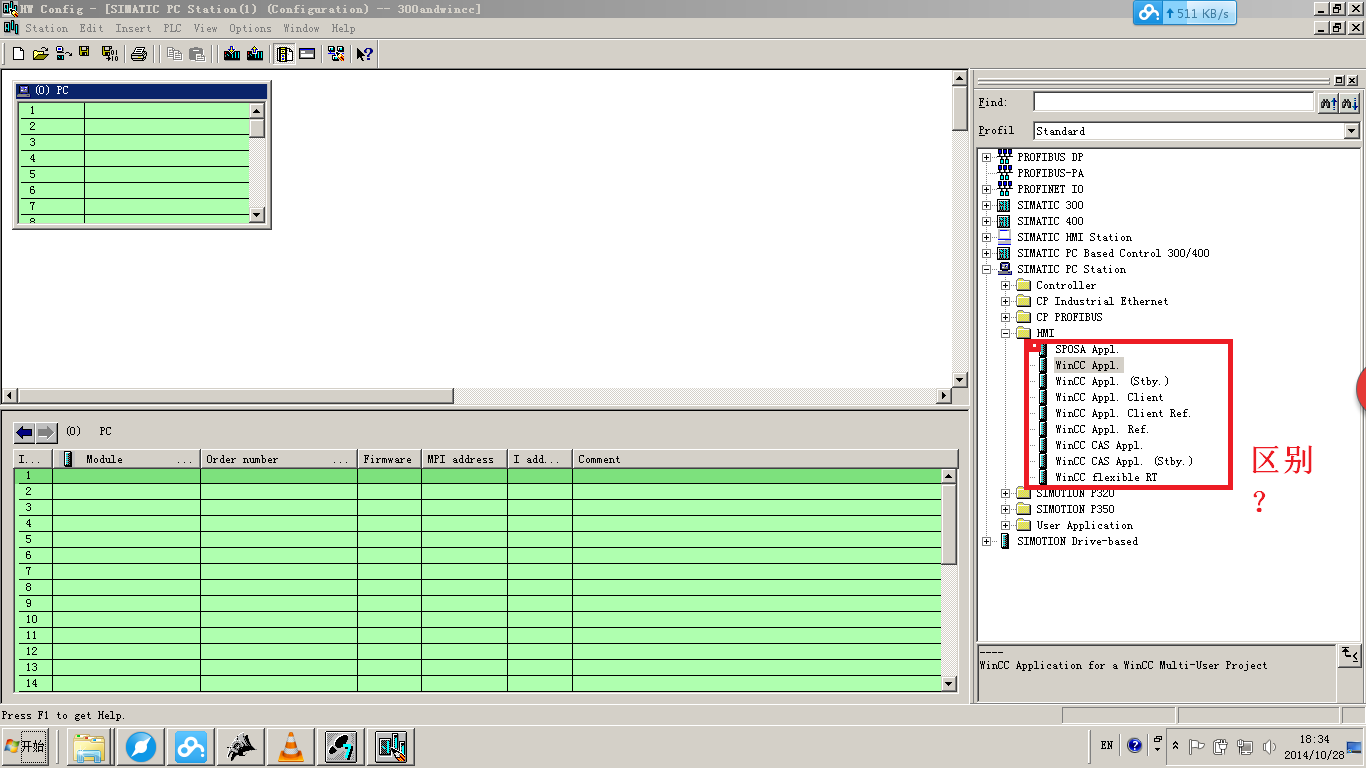Open Configure Network from the toolbar
Viewport: 1366px width, 768px height.
[x=336, y=54]
